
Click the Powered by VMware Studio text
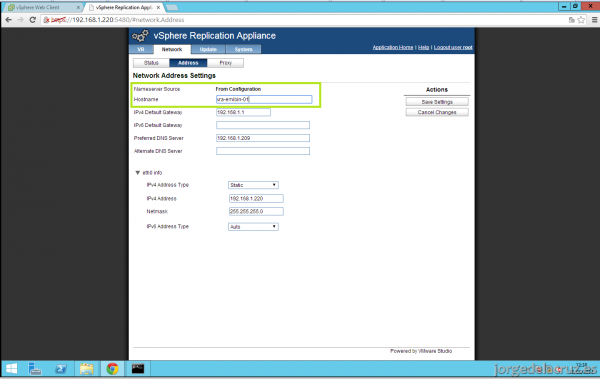(421, 351)
